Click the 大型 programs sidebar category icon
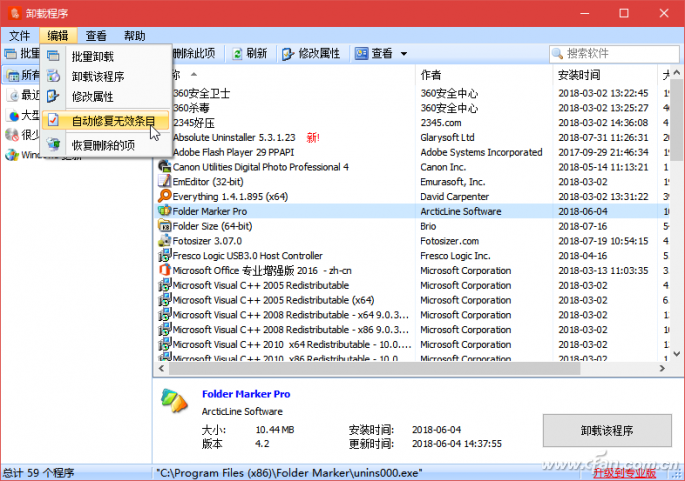Screen dimensions: 685x481 (14, 115)
